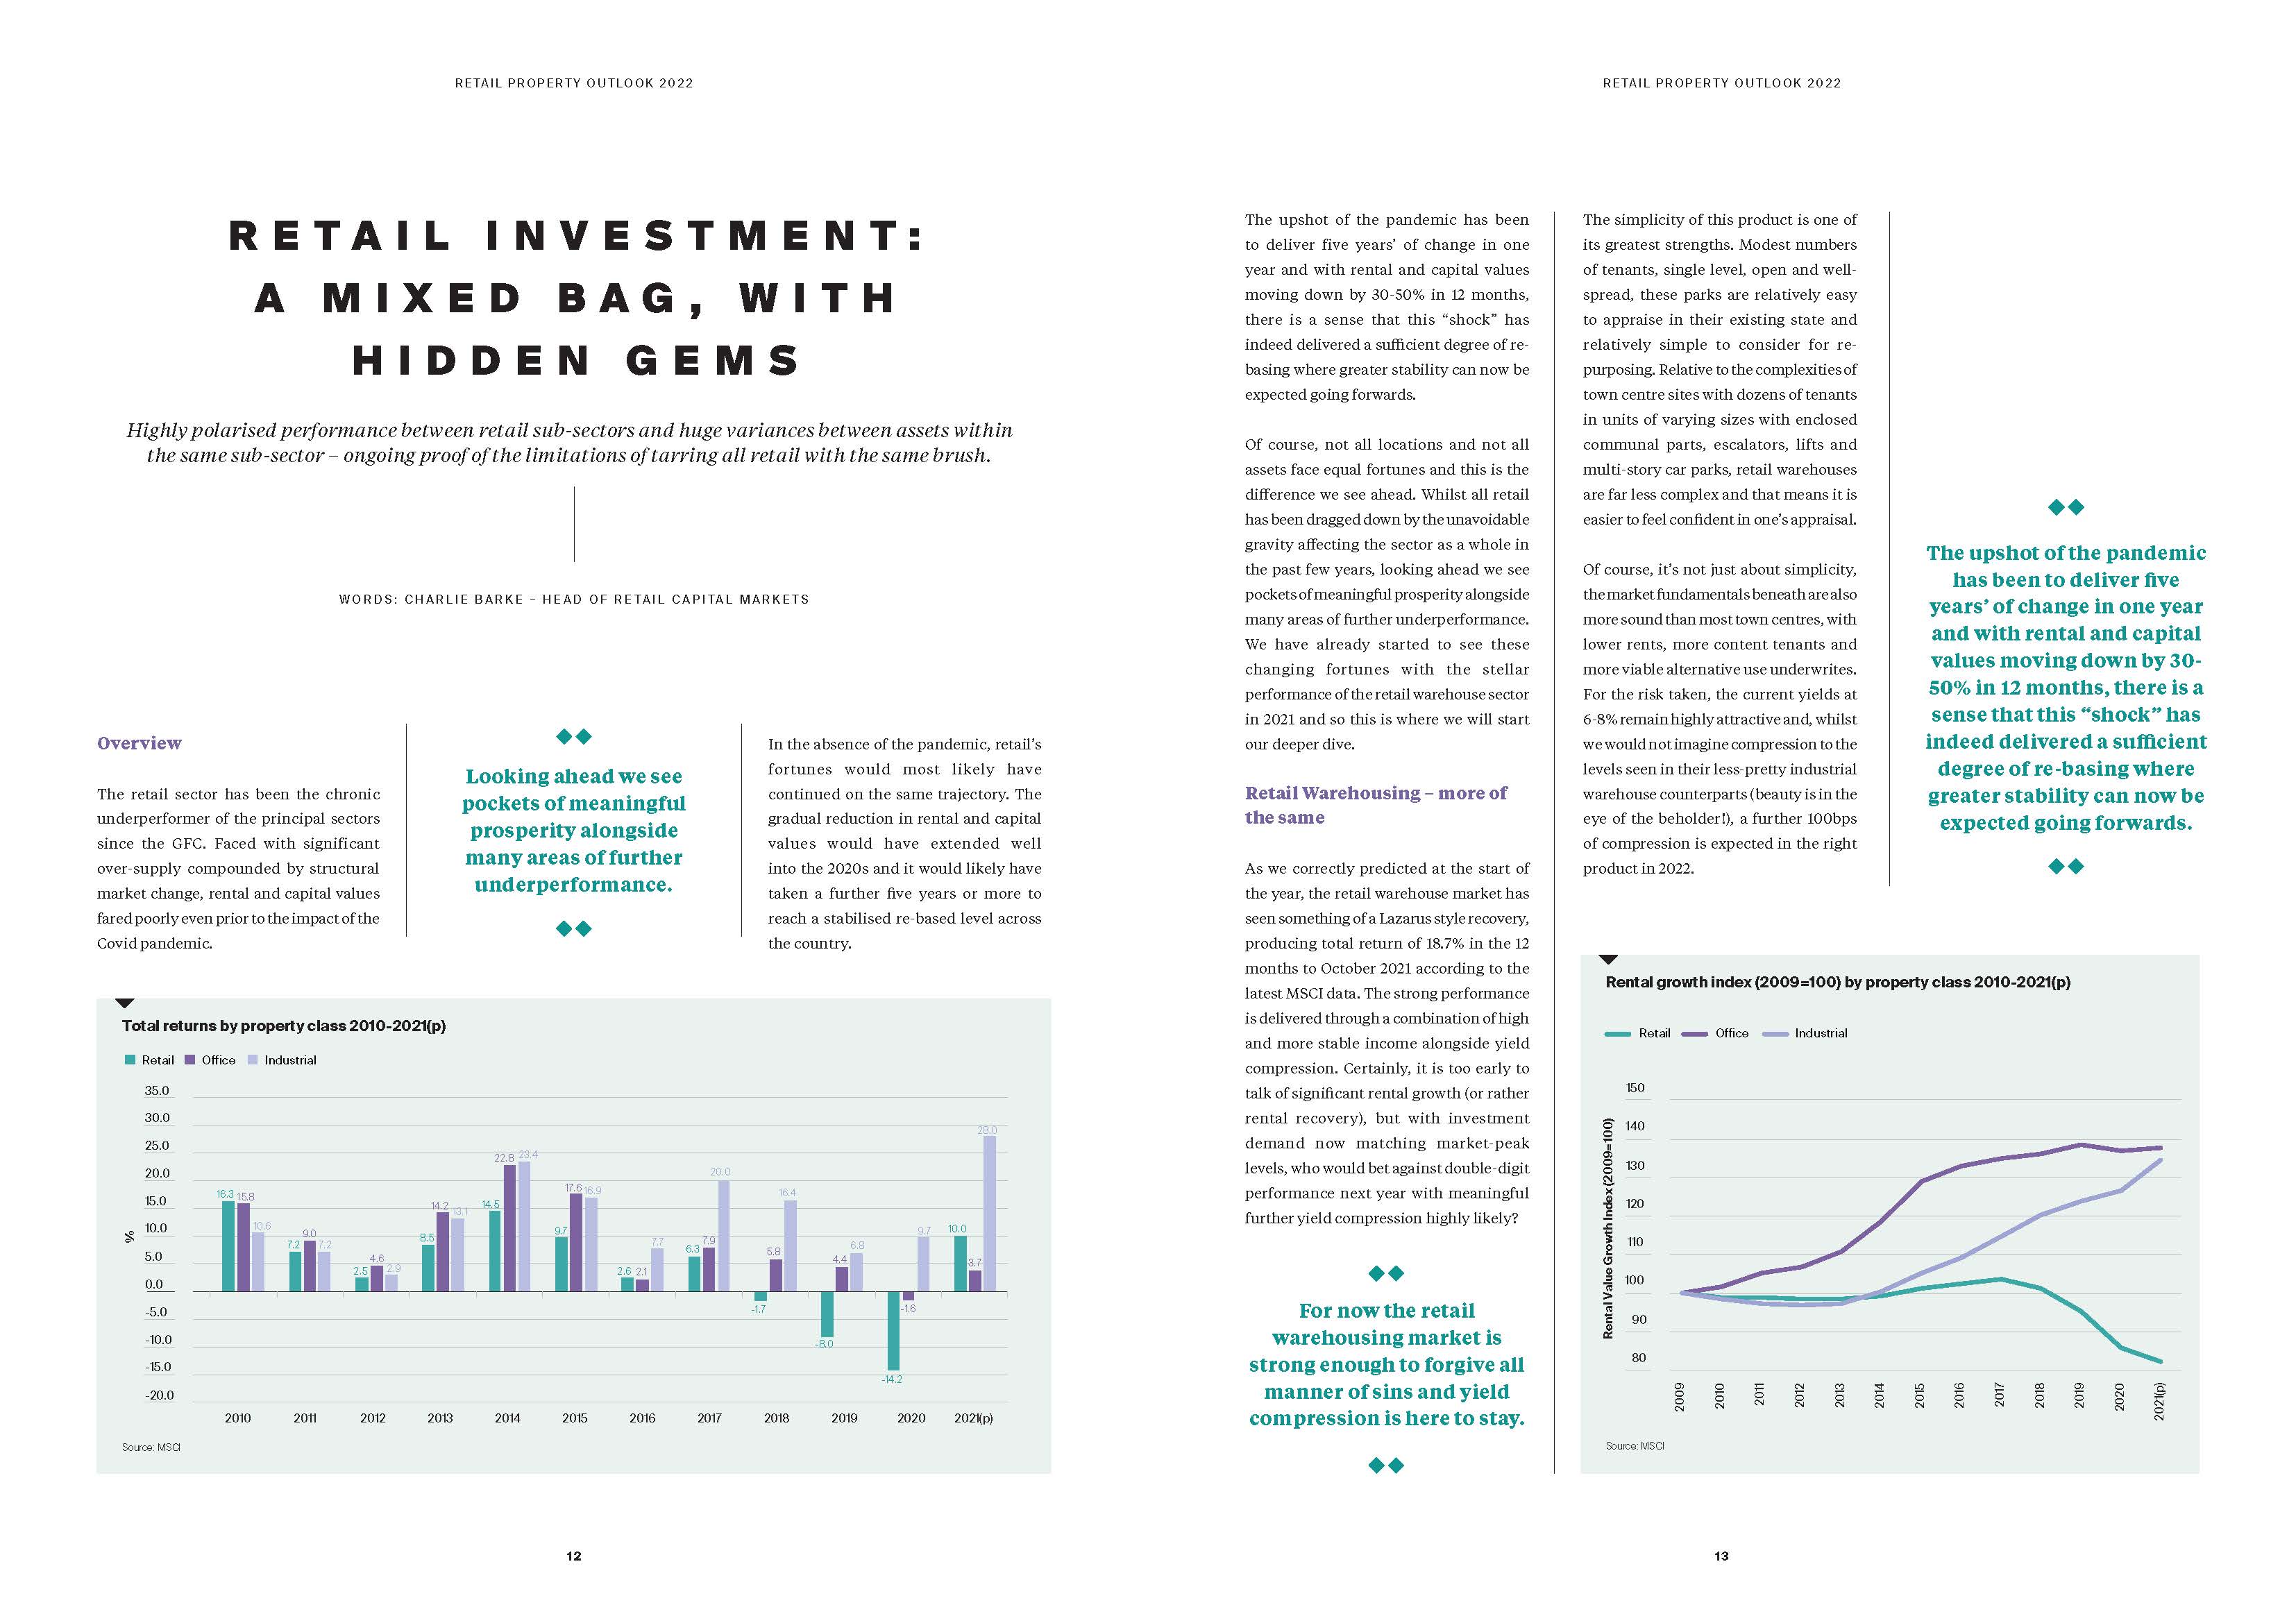
Task: Click the teal diamonds above 'Looking ahead' quote
Action: pyautogui.click(x=574, y=737)
